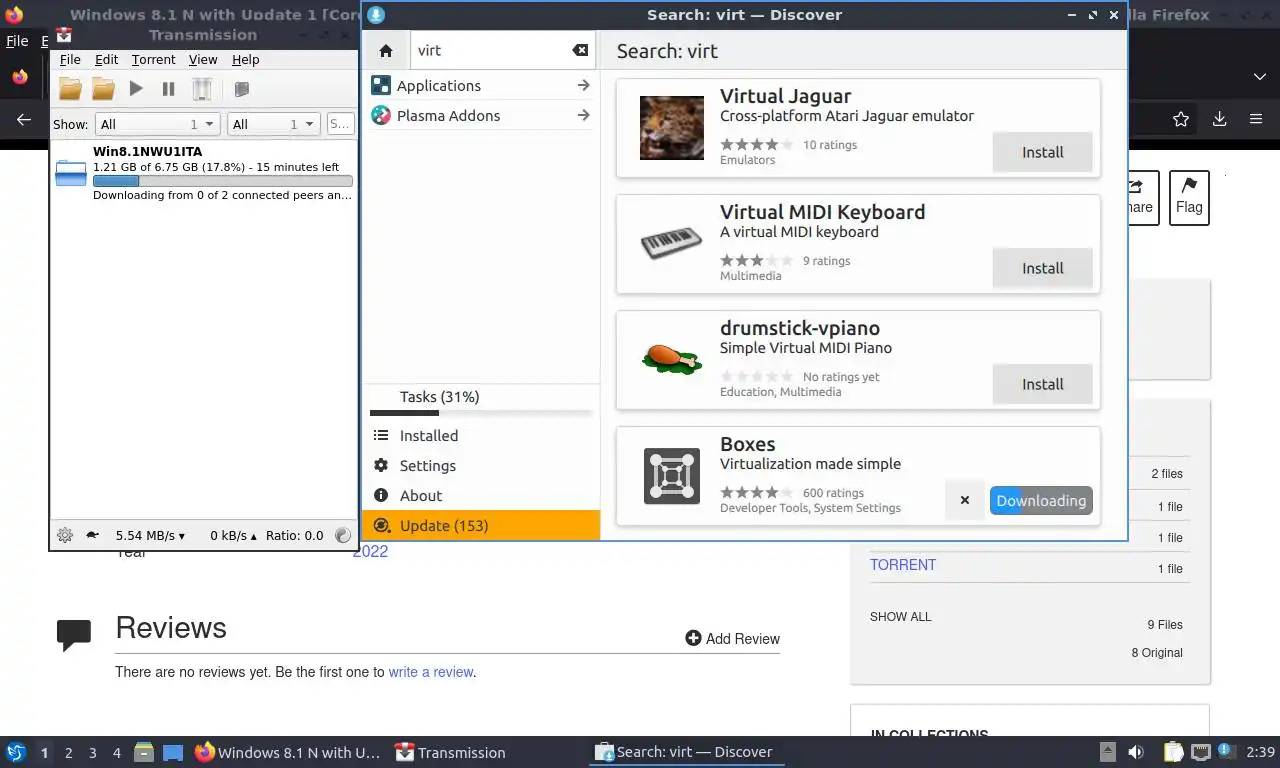Toggle turtle speed-limit mode in Transmission
The height and width of the screenshot is (768, 1280).
tap(92, 535)
